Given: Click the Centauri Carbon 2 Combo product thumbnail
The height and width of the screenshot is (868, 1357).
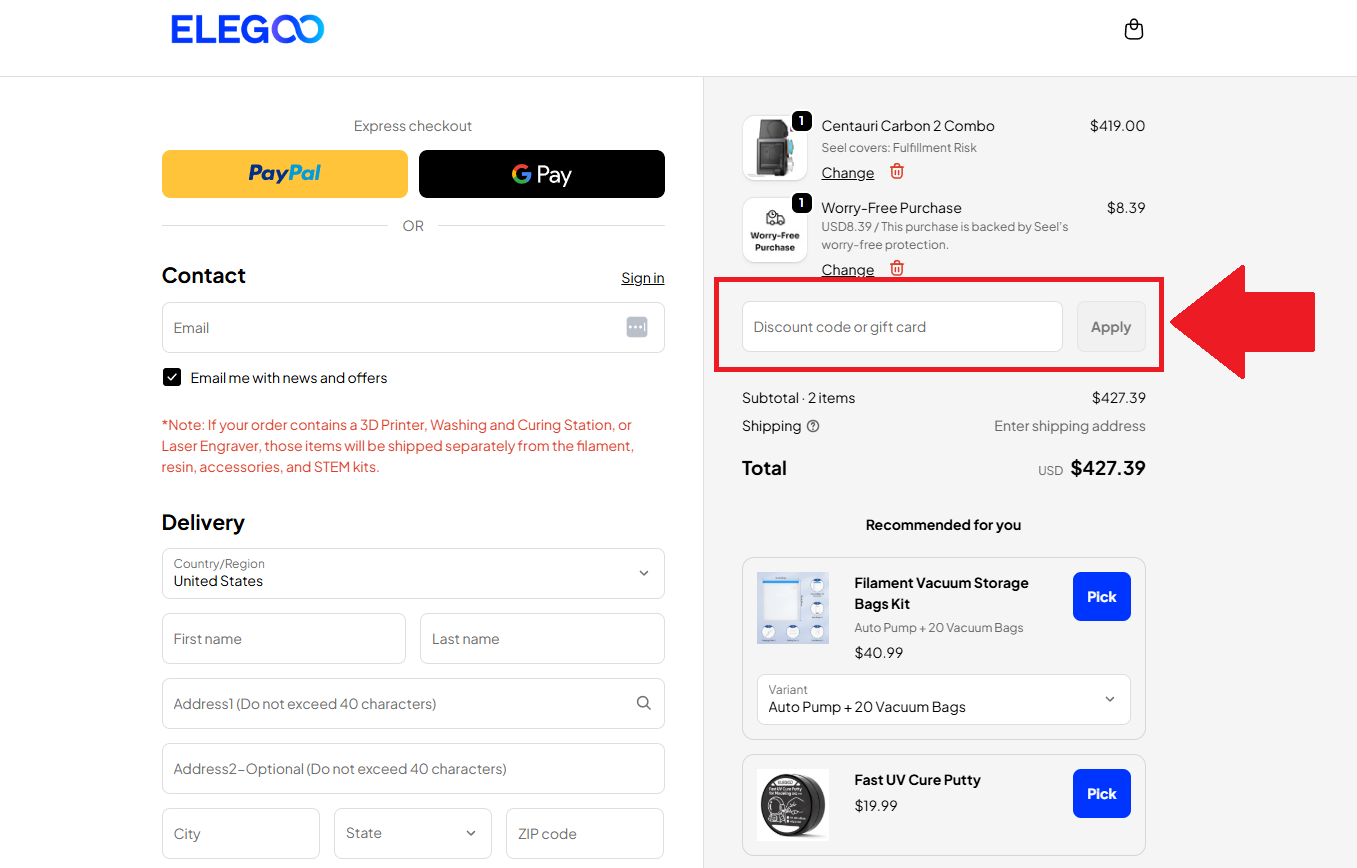Looking at the screenshot, I should (775, 148).
